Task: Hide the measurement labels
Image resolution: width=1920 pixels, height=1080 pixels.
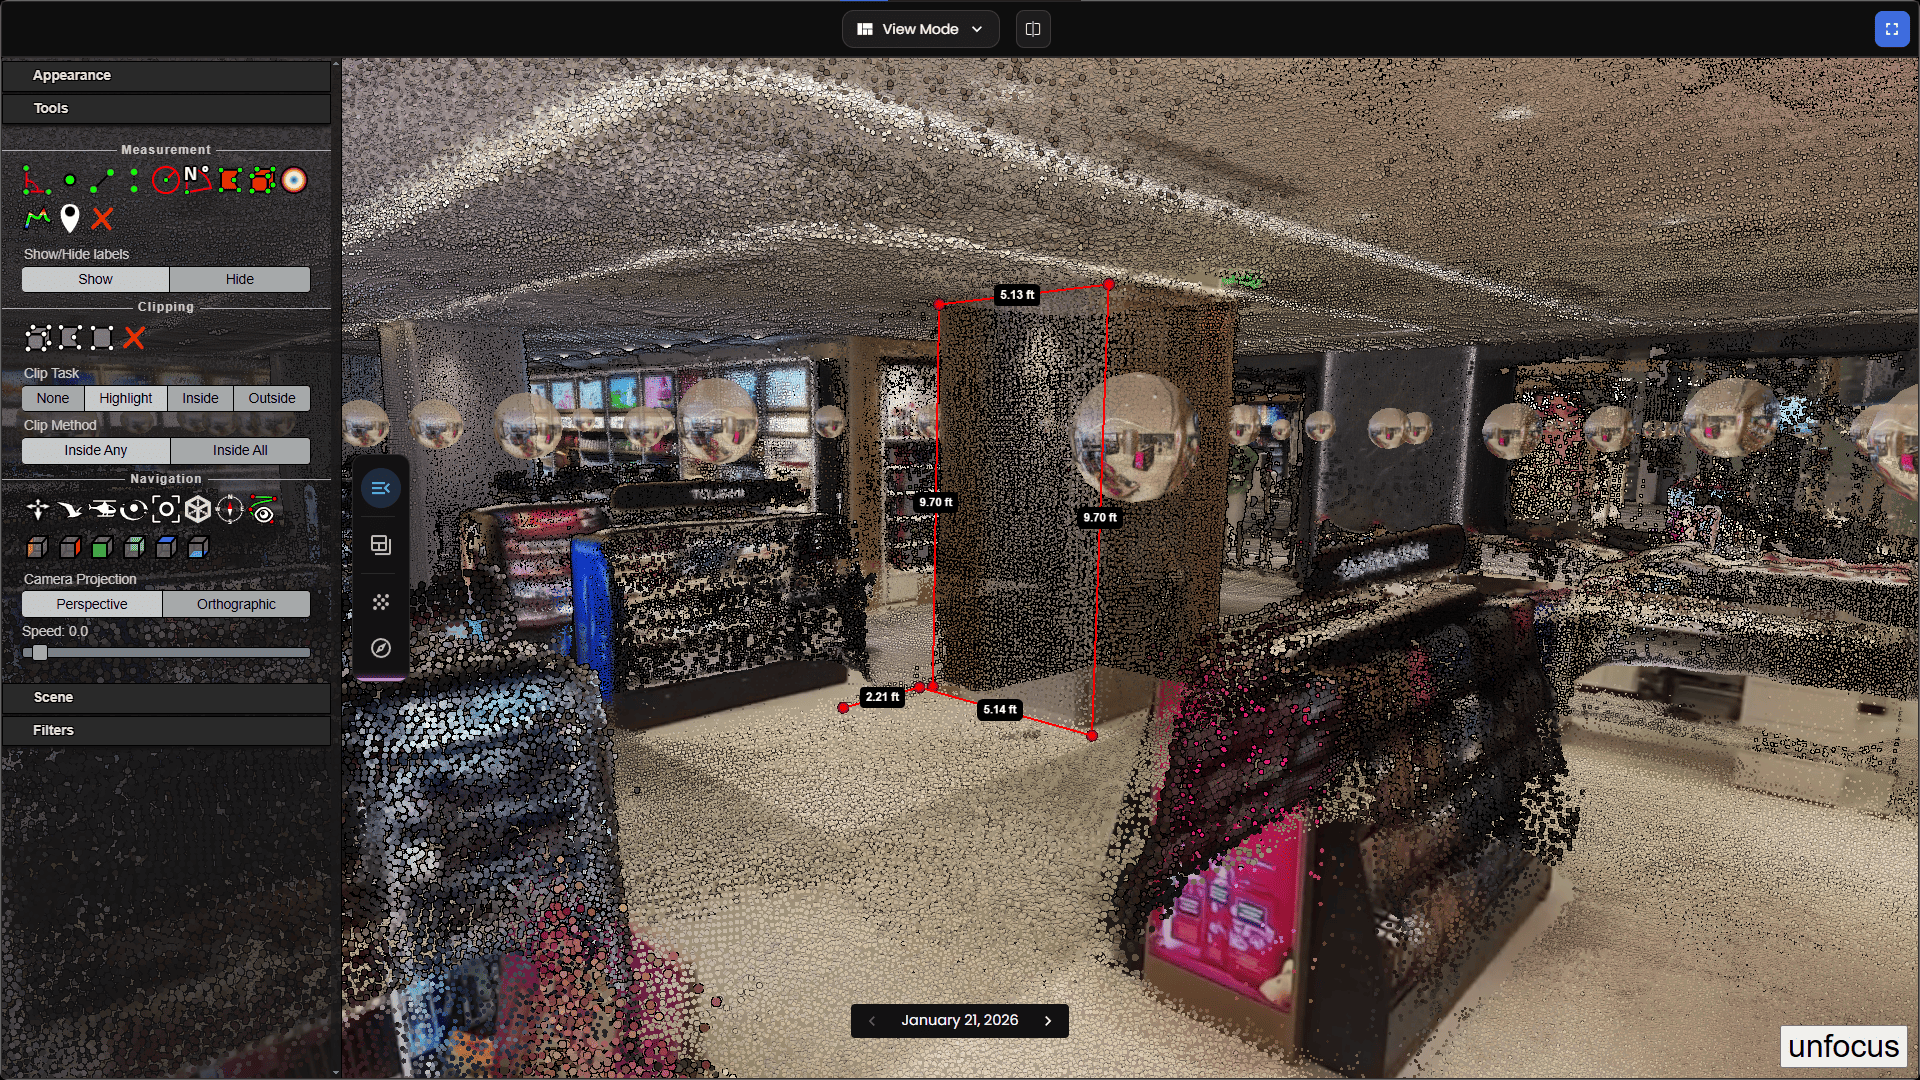Action: [x=239, y=279]
